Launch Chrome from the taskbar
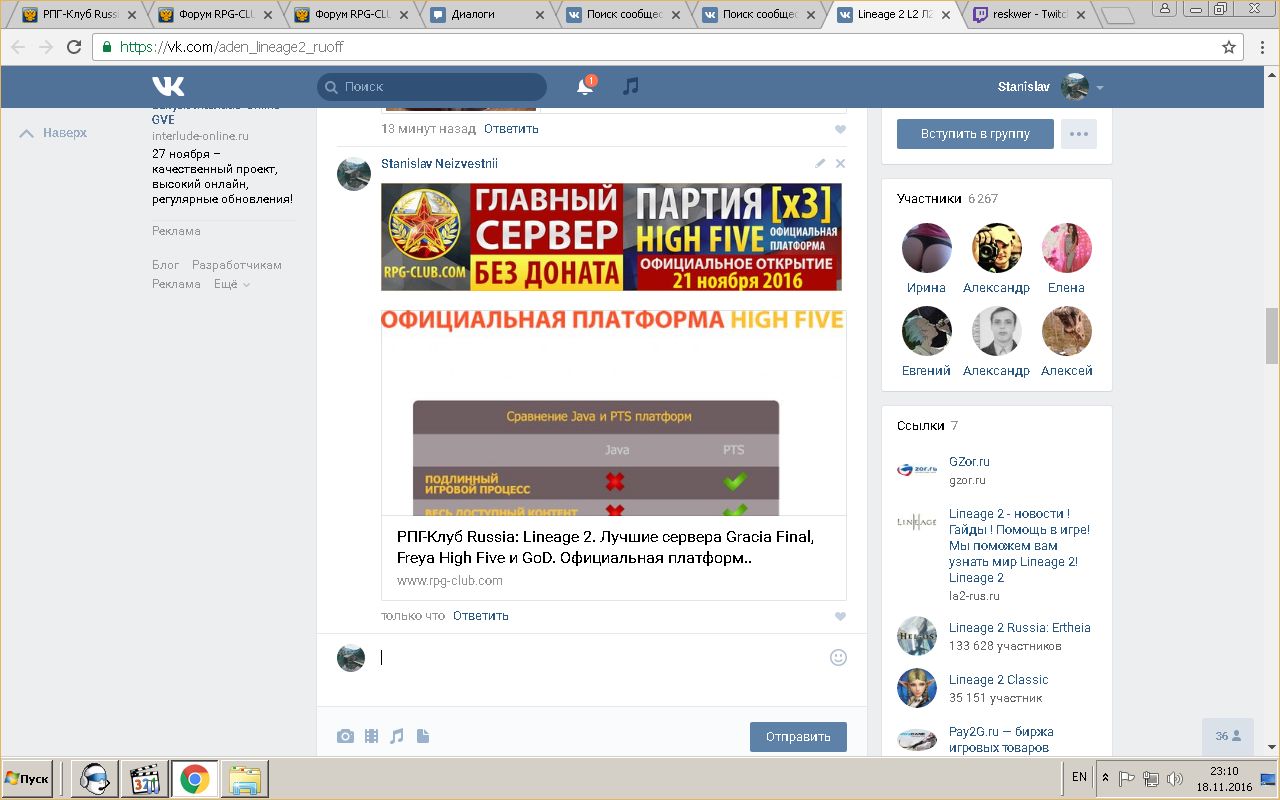Viewport: 1280px width, 800px height. [x=194, y=778]
